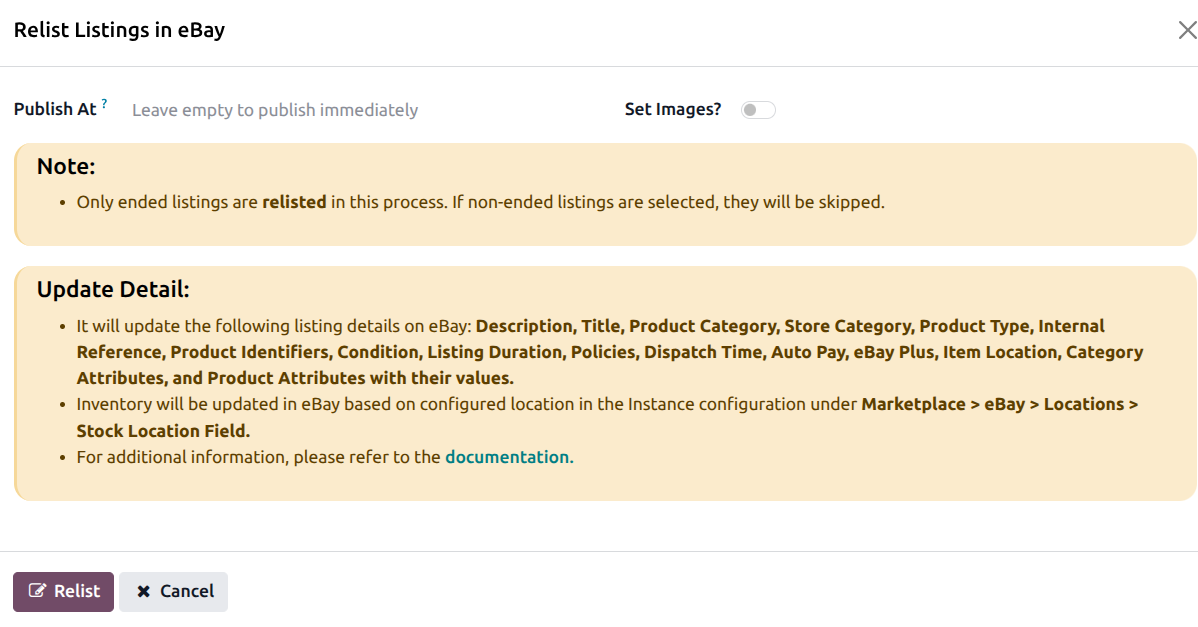Image resolution: width=1198 pixels, height=627 pixels.
Task: Click the Update Detail: heading
Action: tap(113, 289)
